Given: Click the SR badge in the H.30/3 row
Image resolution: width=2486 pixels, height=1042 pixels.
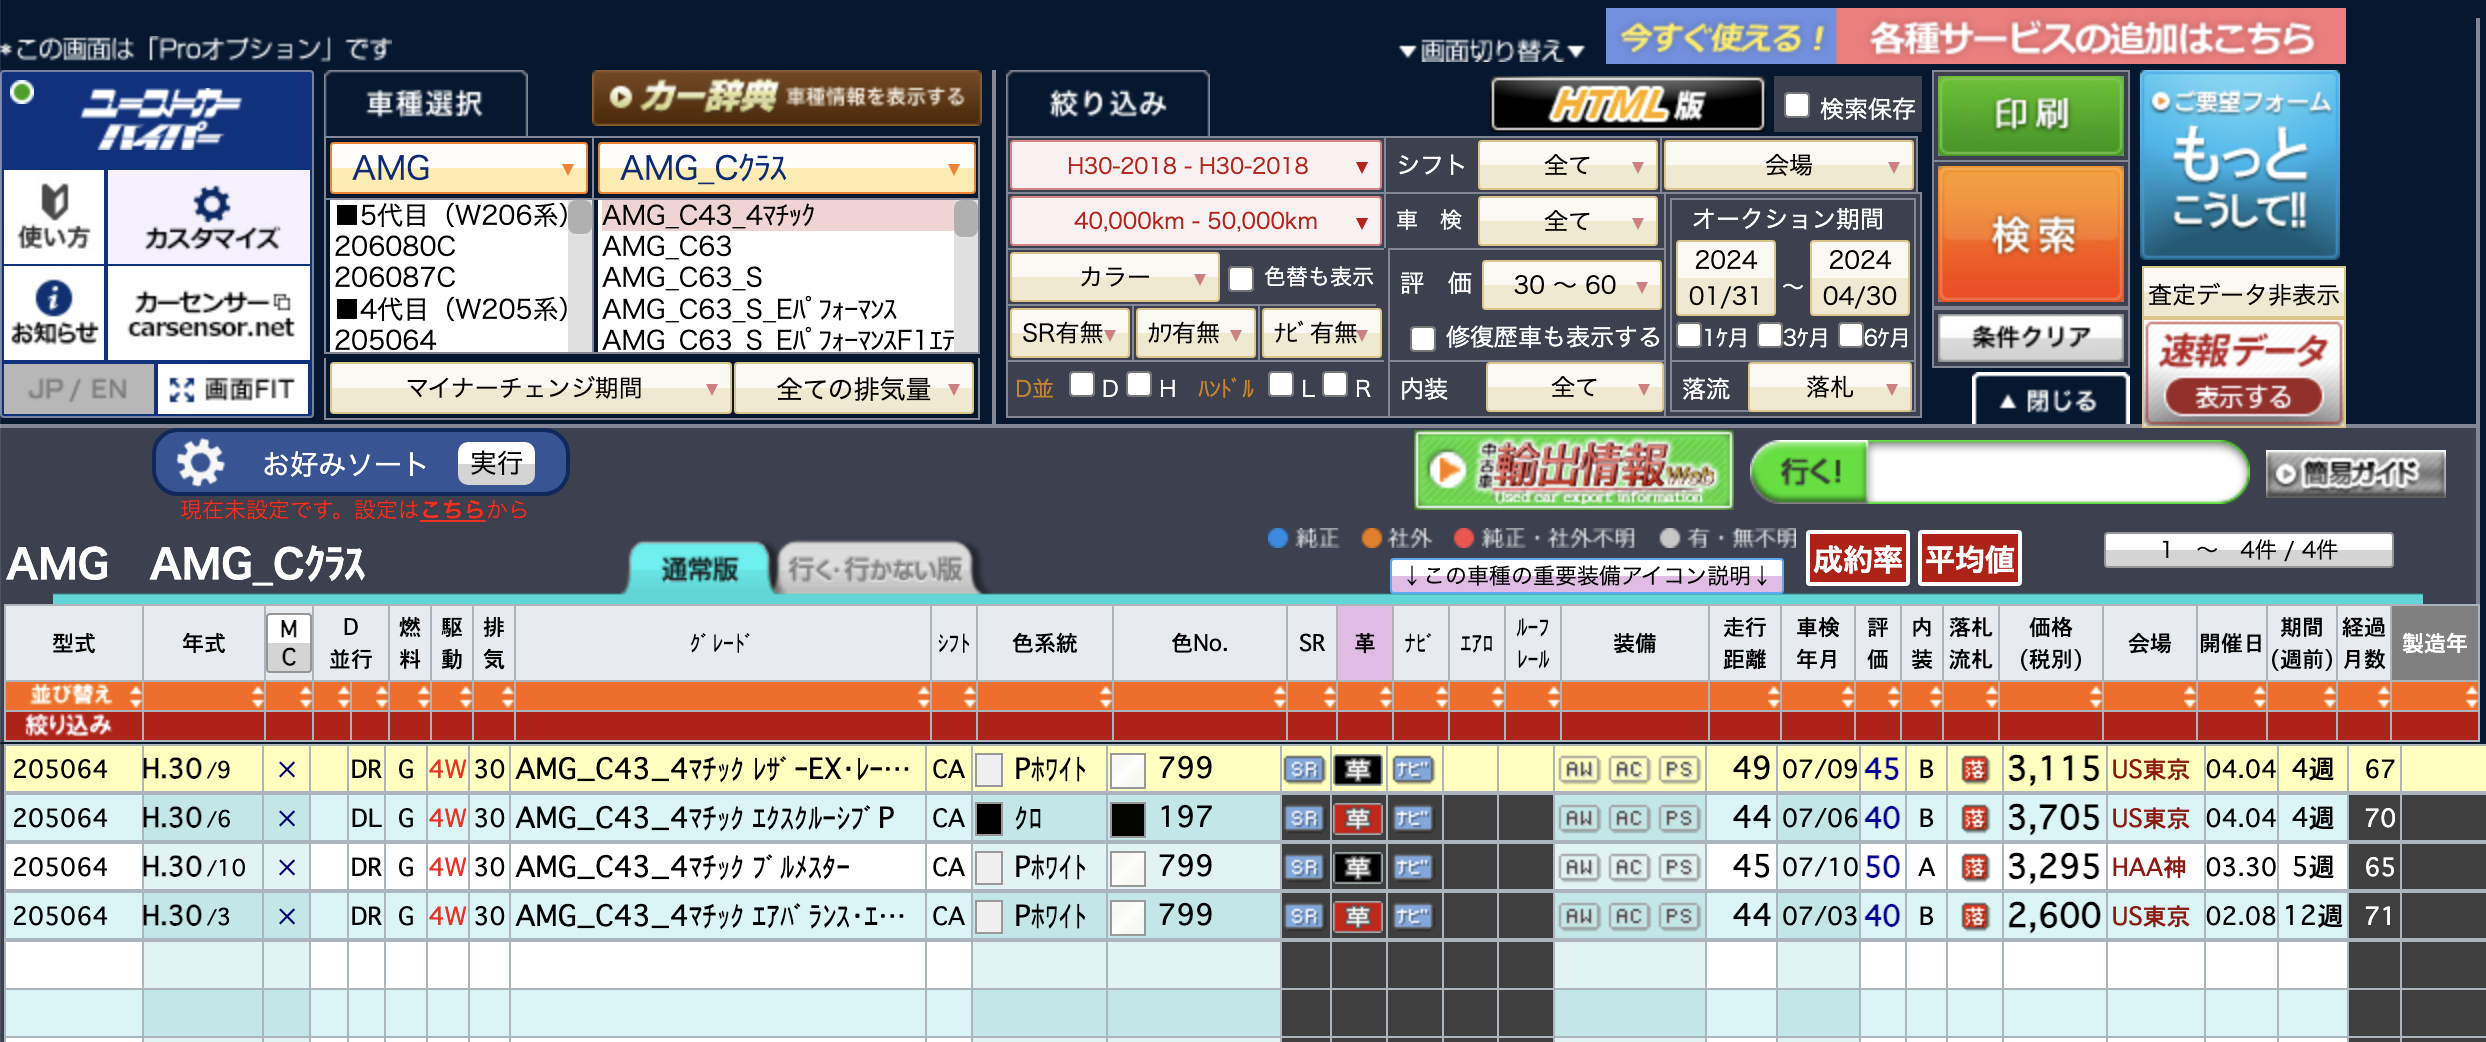Looking at the screenshot, I should point(1304,916).
